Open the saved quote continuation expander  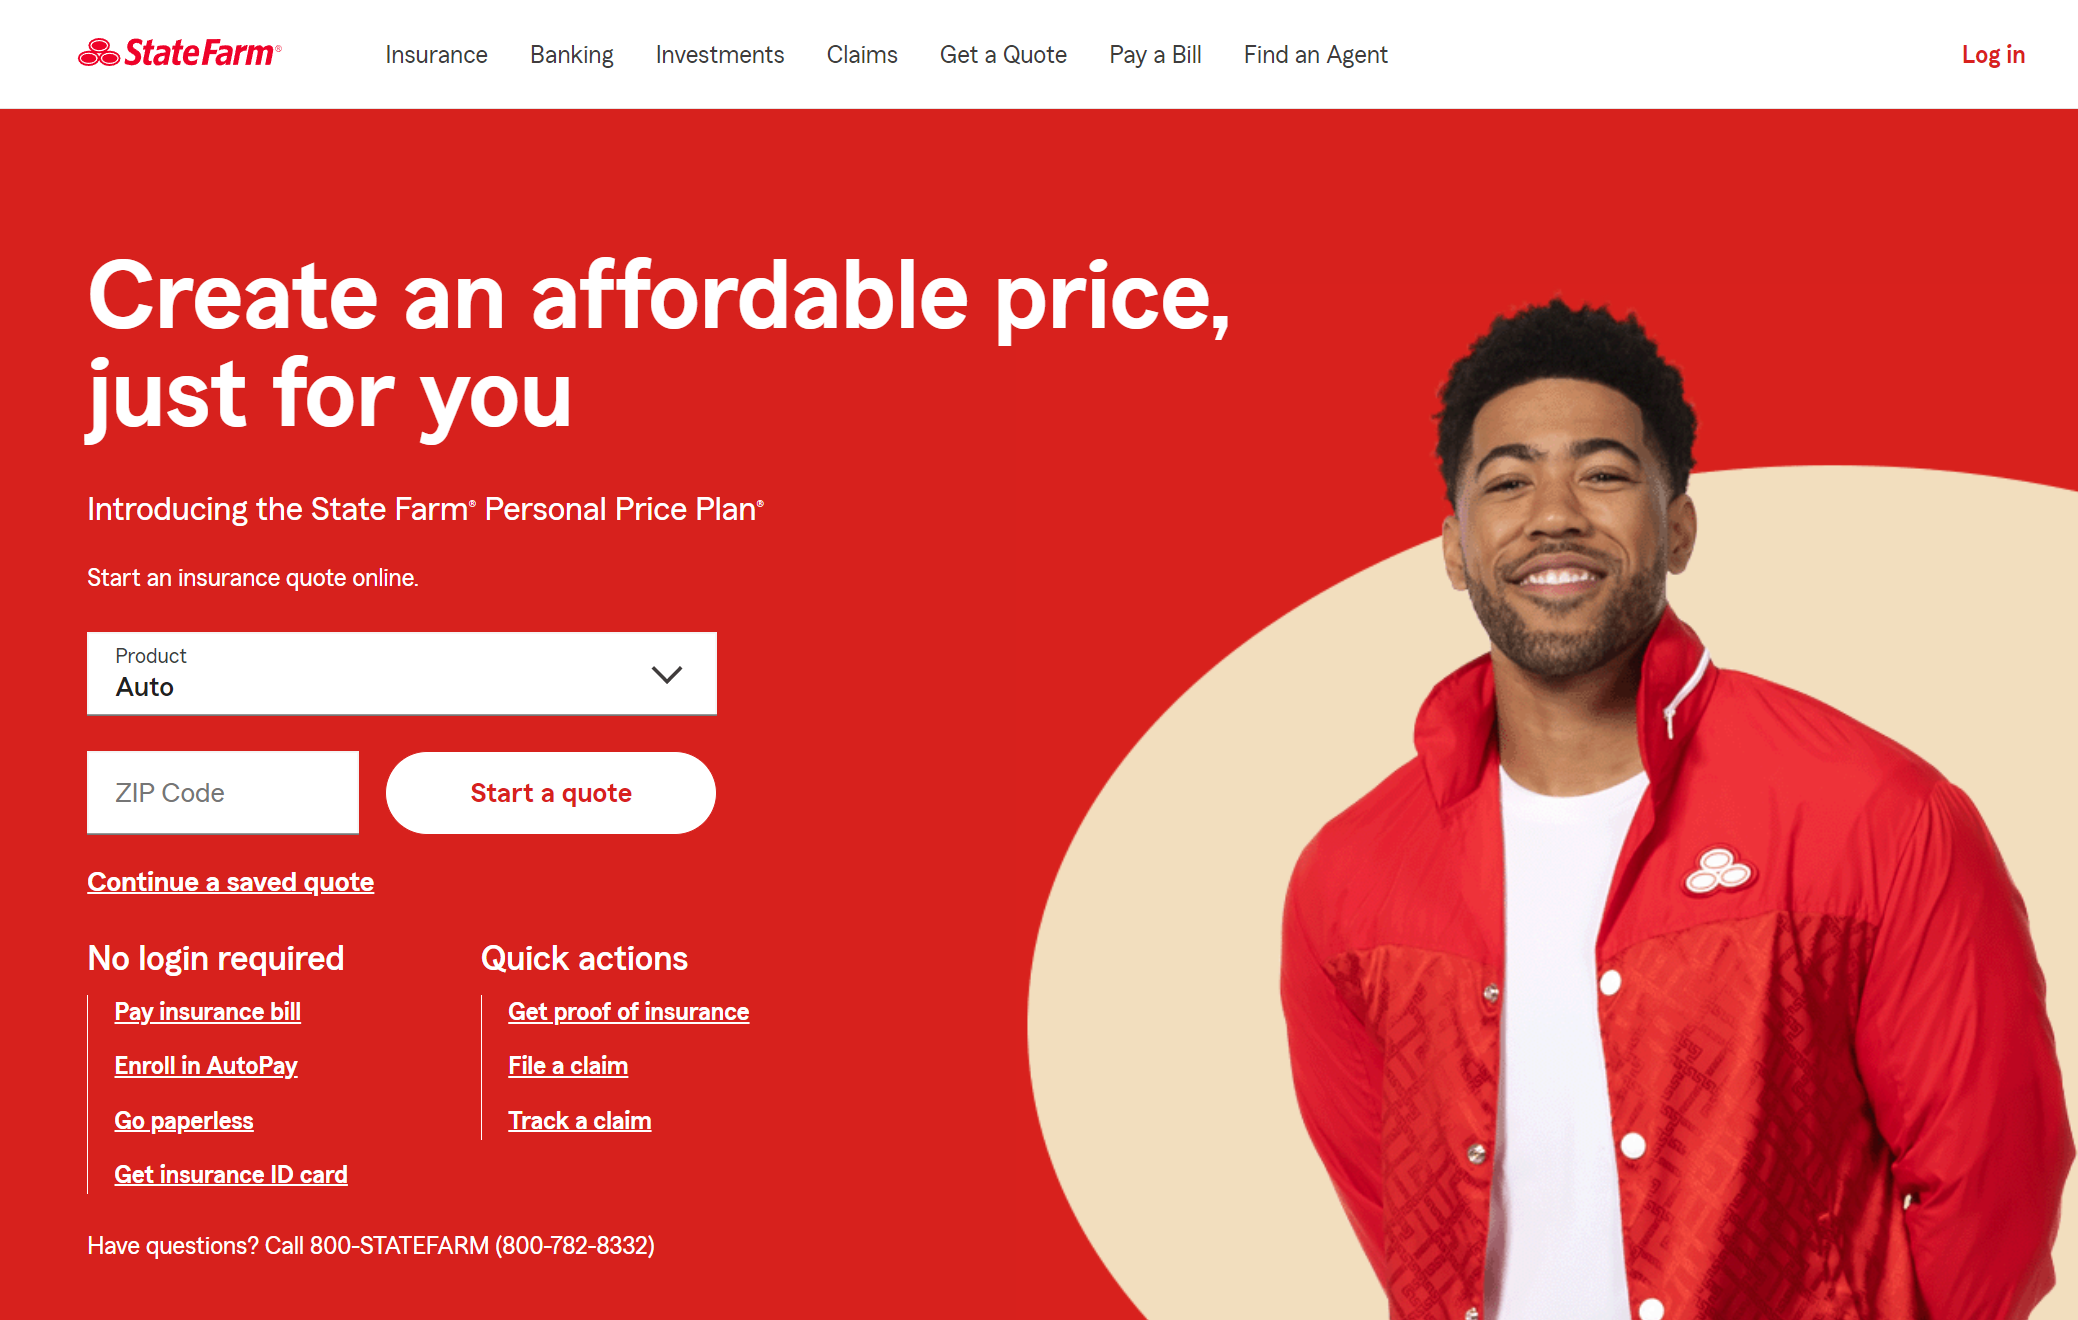click(x=230, y=881)
